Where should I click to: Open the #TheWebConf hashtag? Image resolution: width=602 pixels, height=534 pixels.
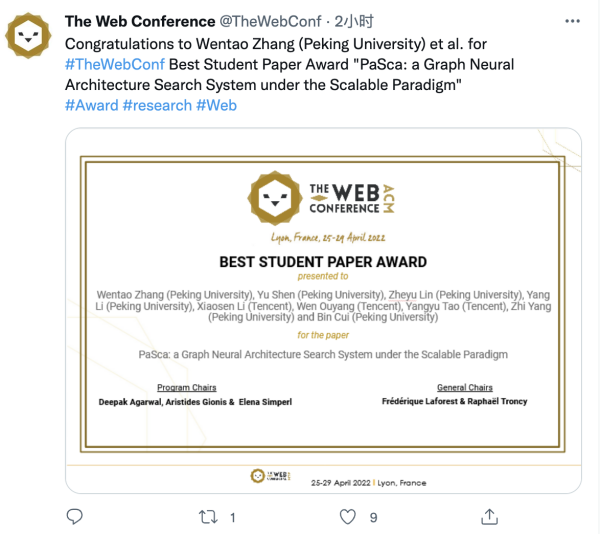(108, 63)
